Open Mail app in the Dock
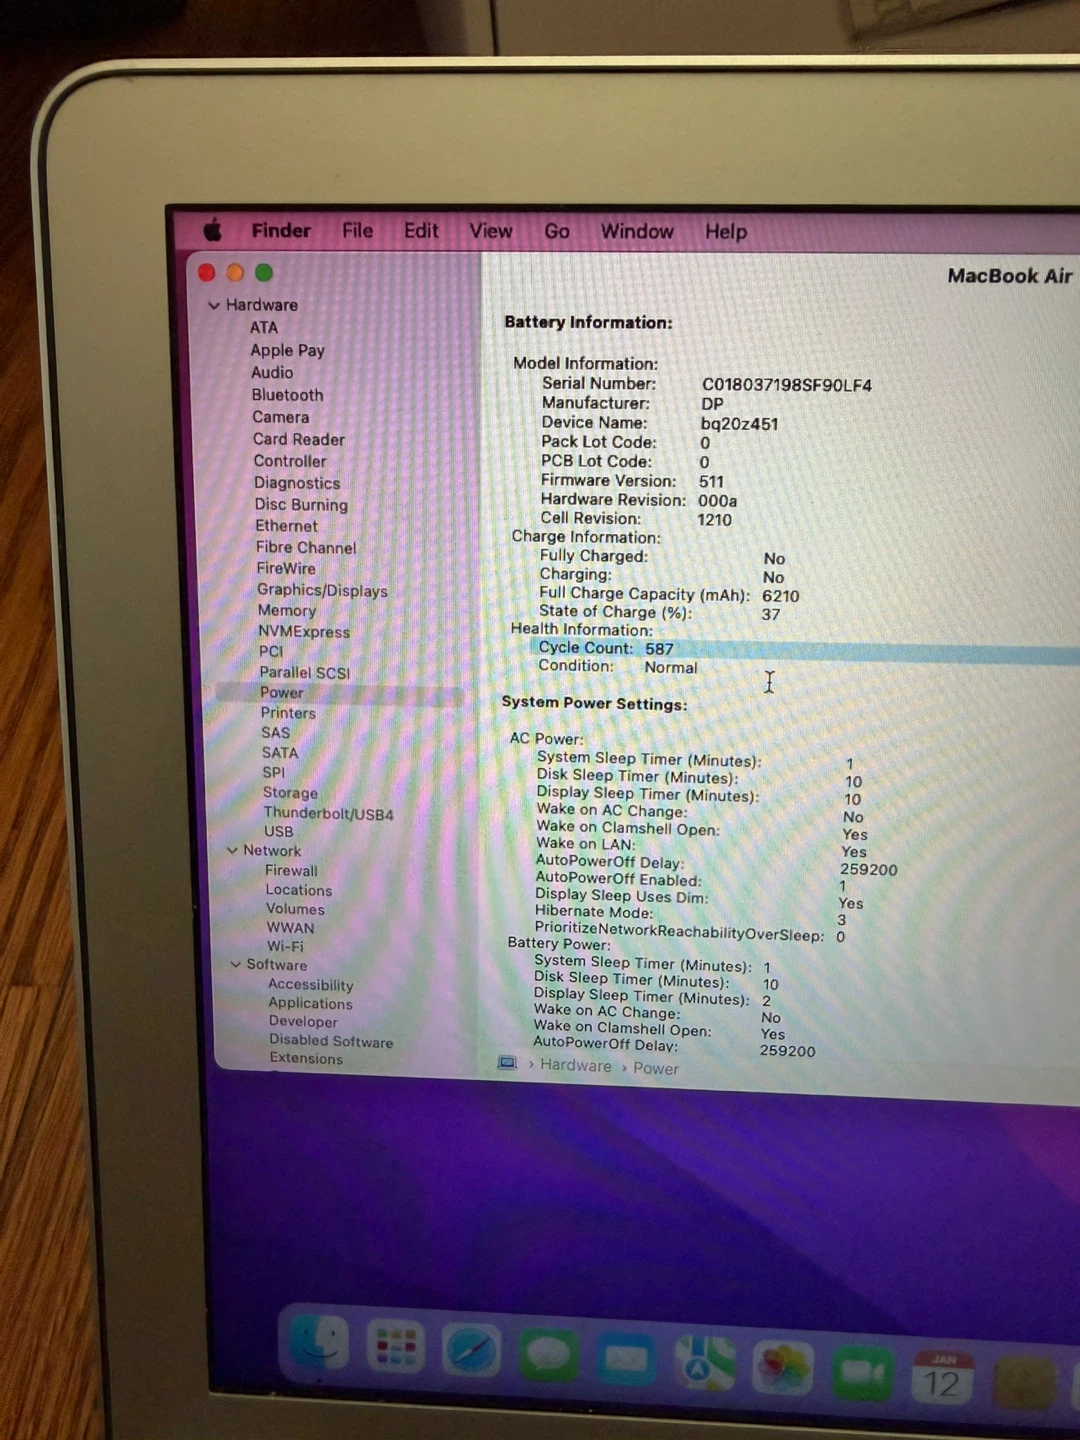Viewport: 1080px width, 1440px height. click(x=626, y=1360)
